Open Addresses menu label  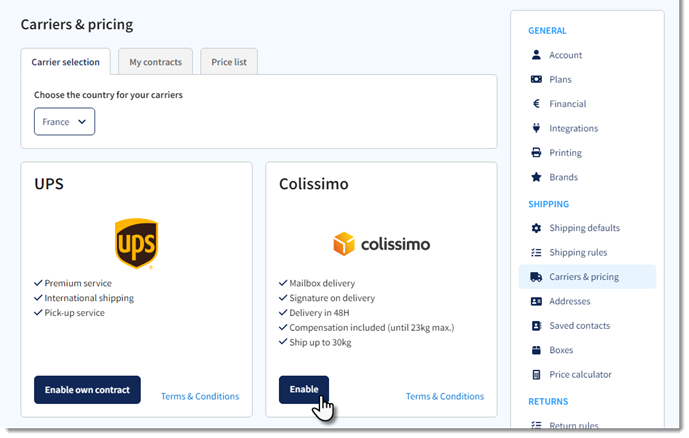[x=569, y=301]
